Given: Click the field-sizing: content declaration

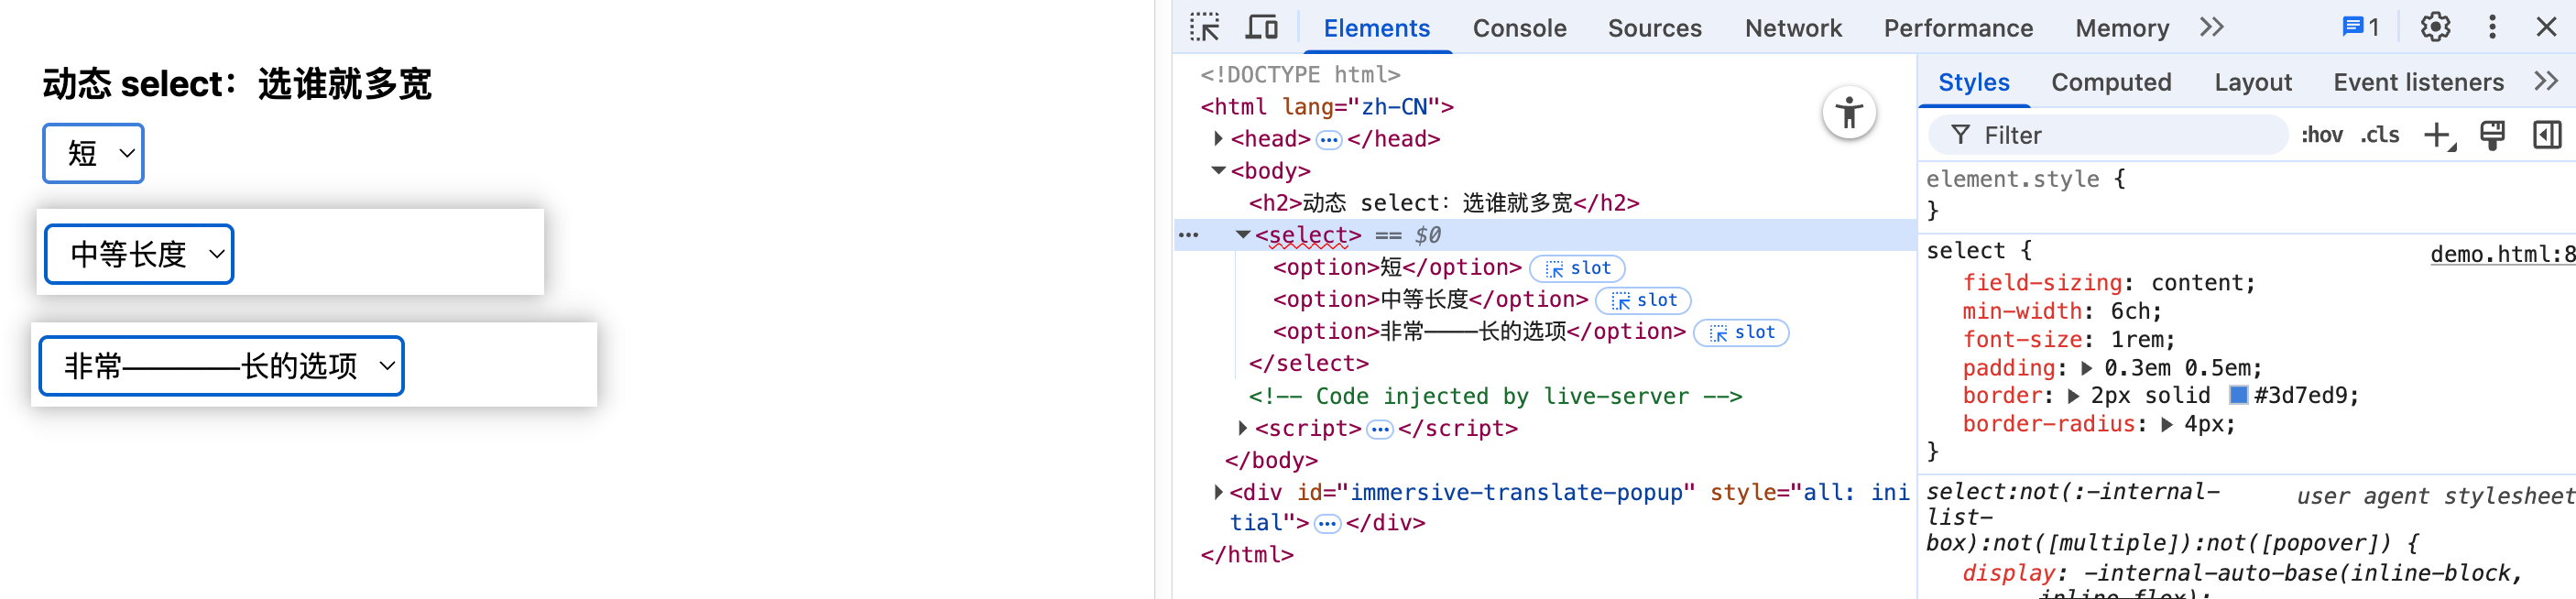Looking at the screenshot, I should (x=2108, y=283).
